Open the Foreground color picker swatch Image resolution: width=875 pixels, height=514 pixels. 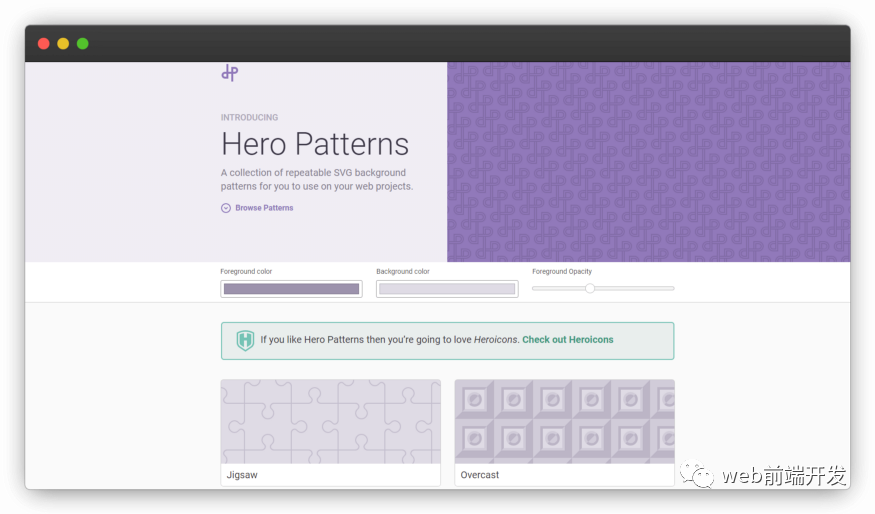[291, 289]
